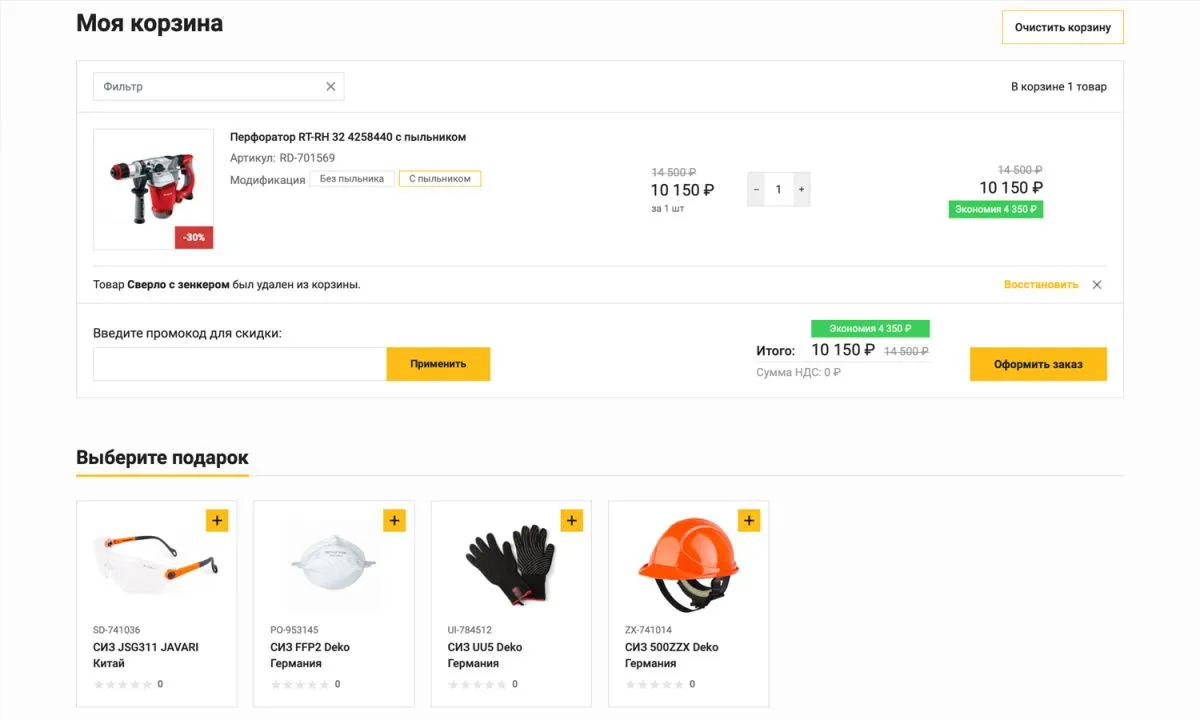Screen dimensions: 1200x720
Task: Open perforator RT-RH 32 product title link
Action: 348,137
